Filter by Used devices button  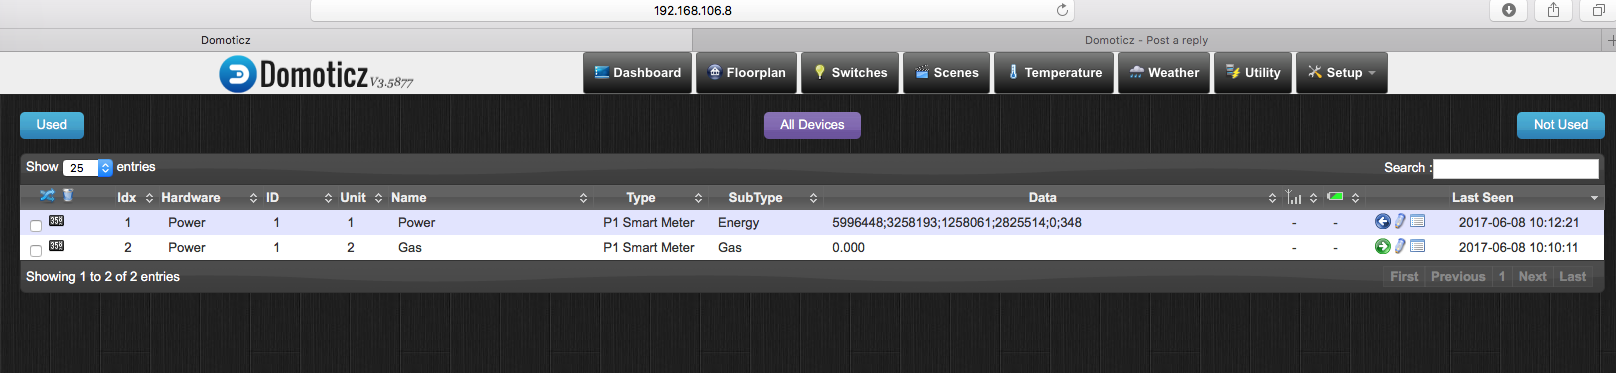pos(52,125)
